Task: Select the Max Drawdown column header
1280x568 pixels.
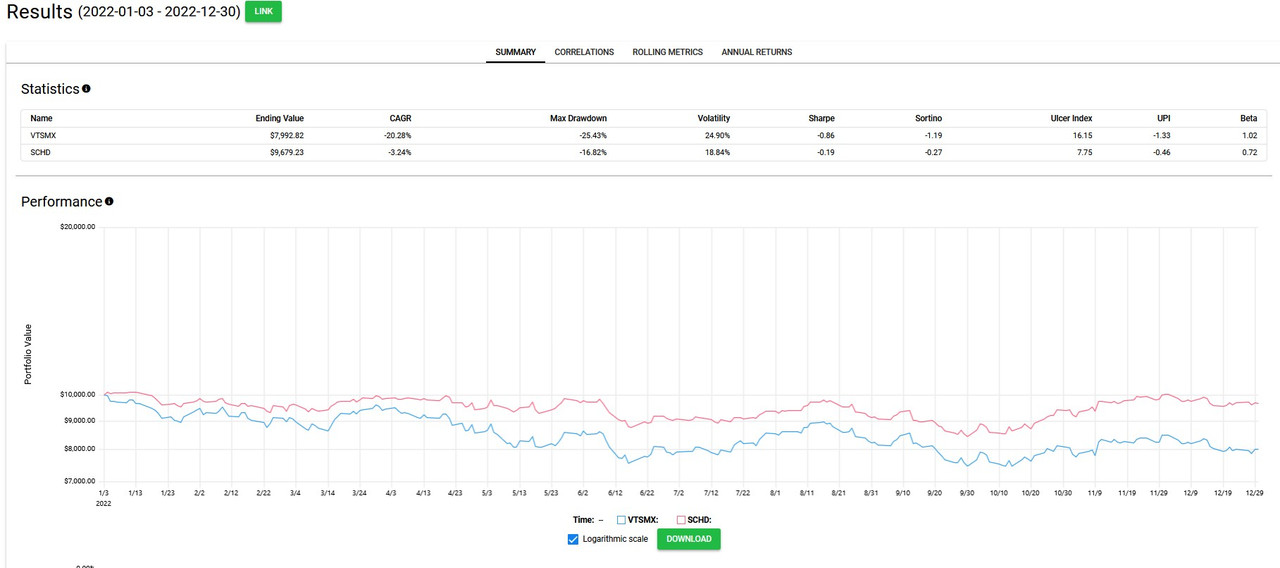Action: (578, 118)
